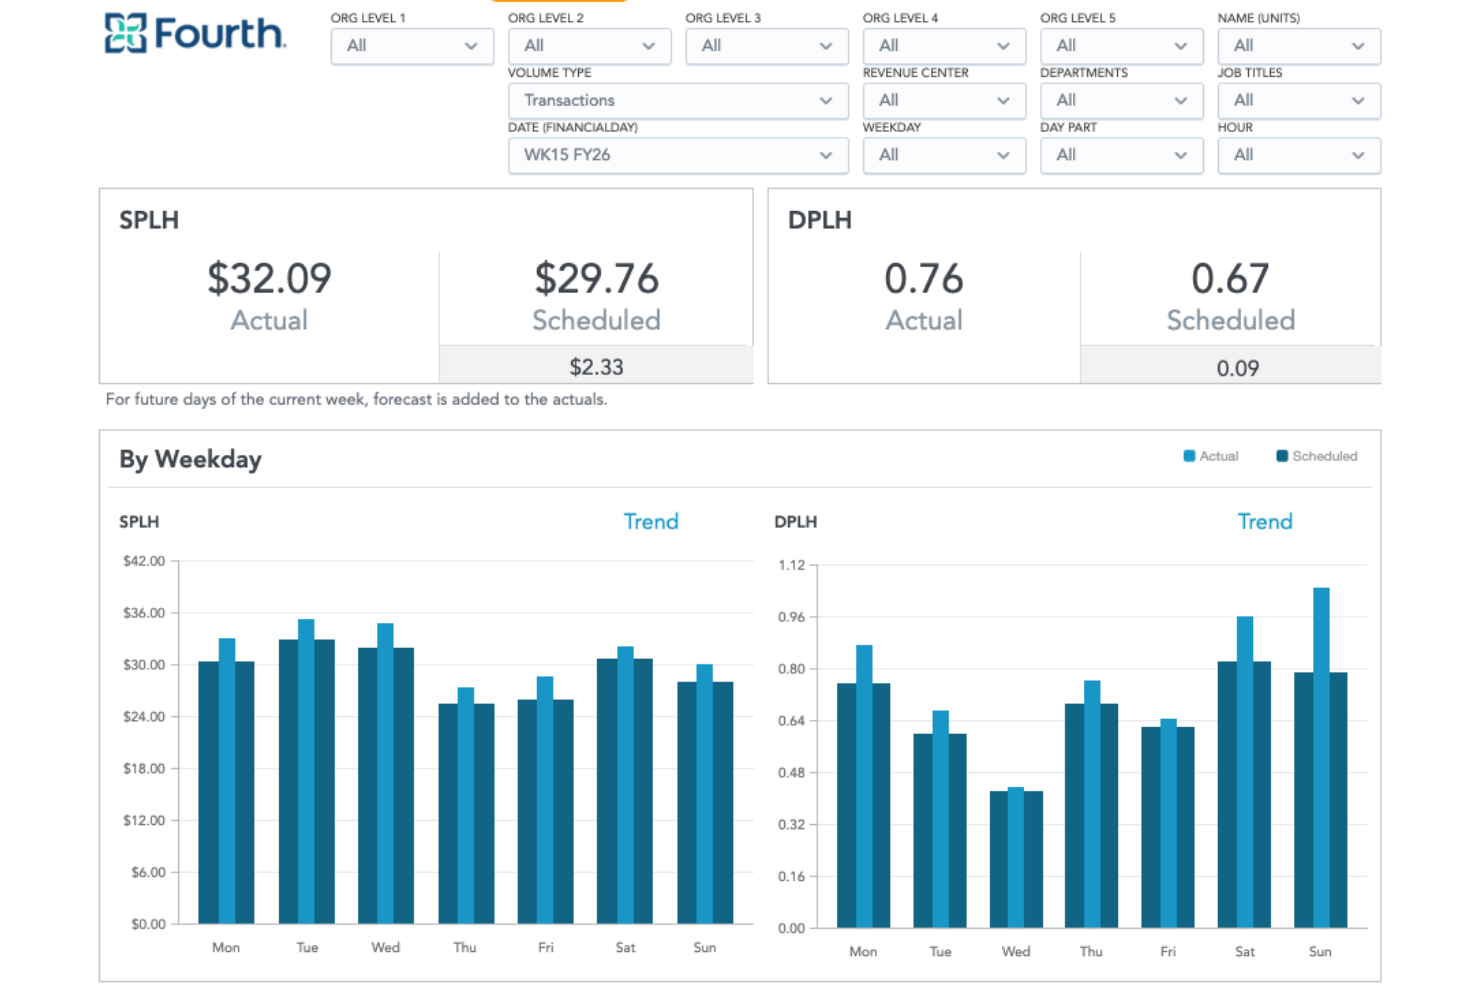This screenshot has height=987, width=1480.
Task: Click the Mon actual bar in SPLH chart
Action: 227,780
